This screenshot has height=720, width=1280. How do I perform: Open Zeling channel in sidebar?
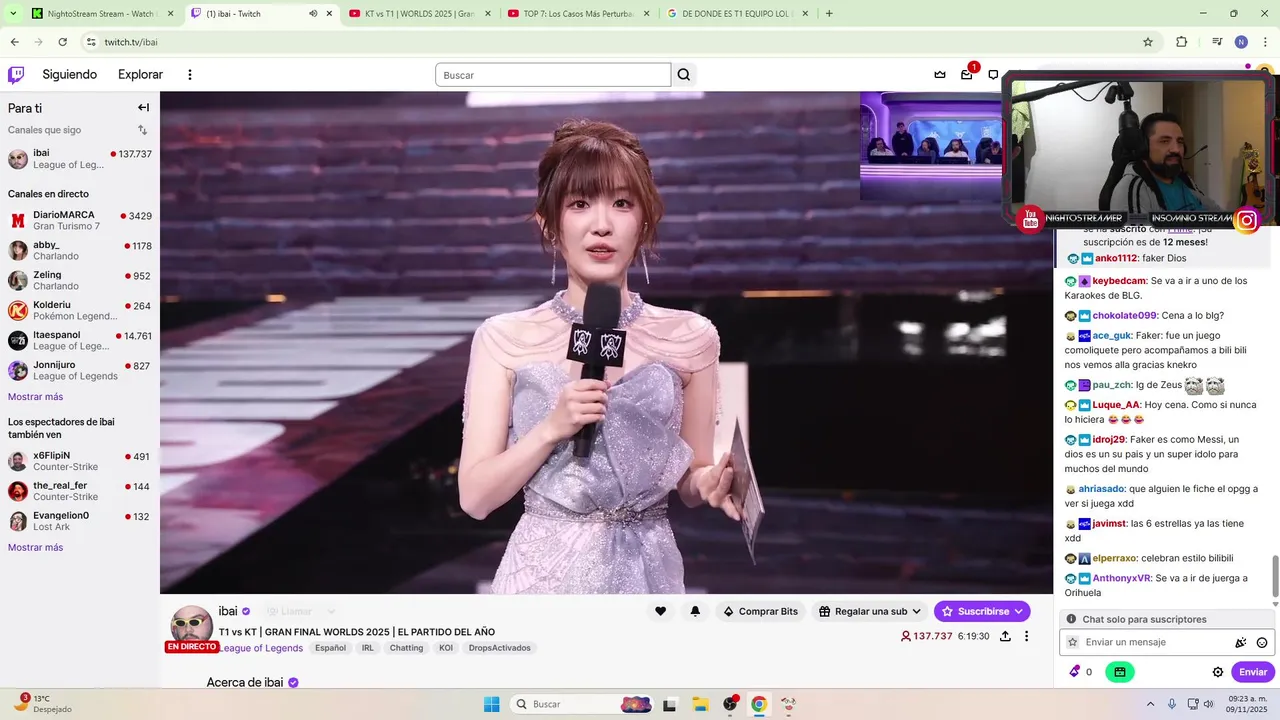click(x=80, y=280)
